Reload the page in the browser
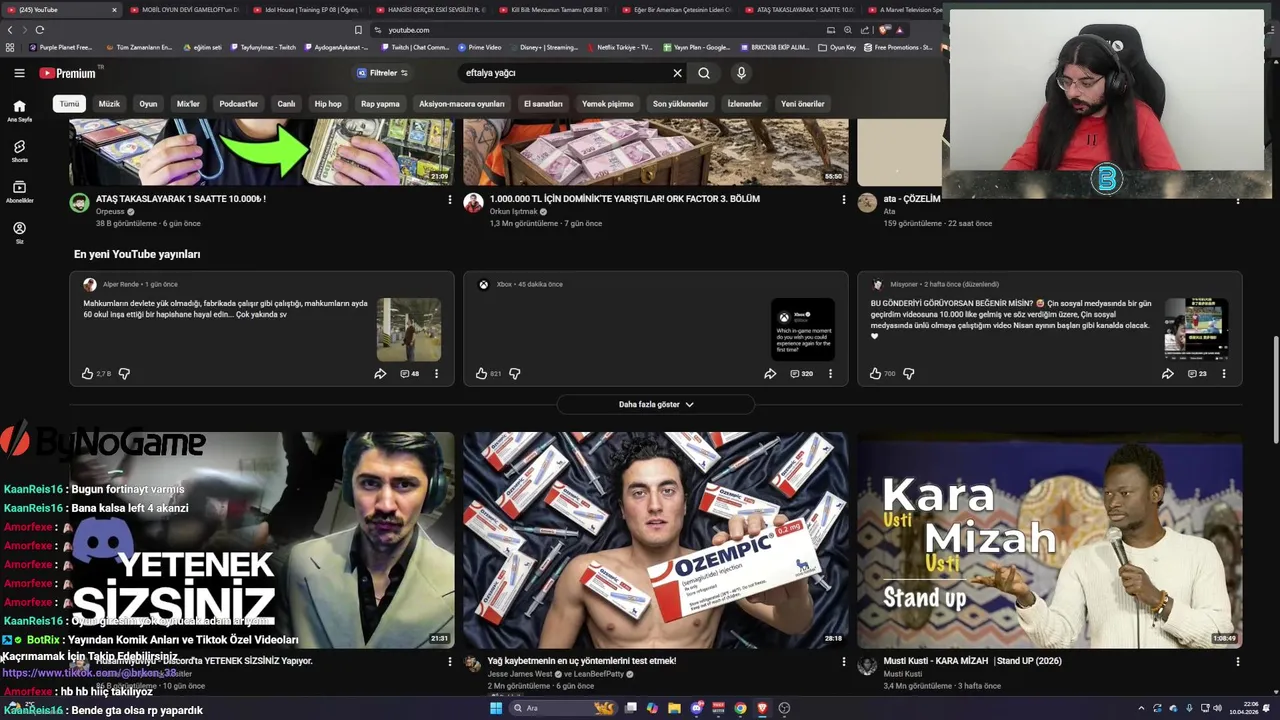The height and width of the screenshot is (720, 1280). (x=39, y=30)
